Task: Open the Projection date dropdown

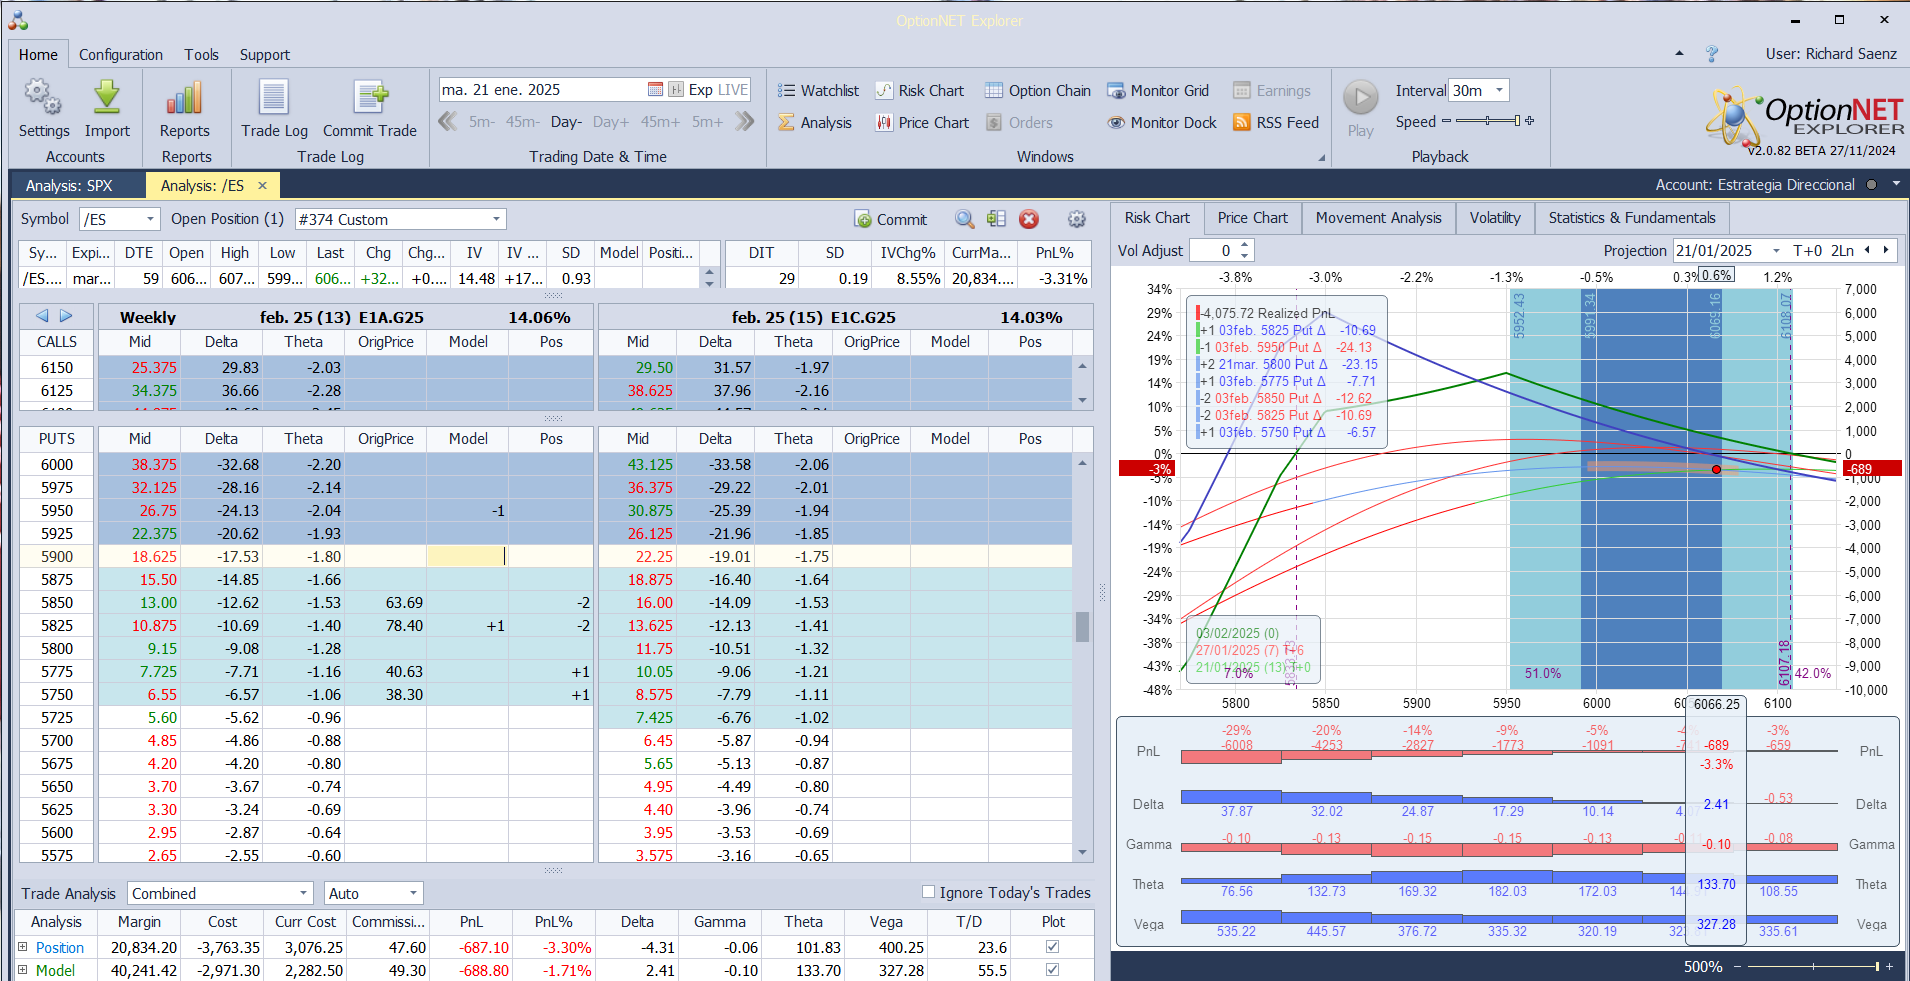Action: (1776, 251)
